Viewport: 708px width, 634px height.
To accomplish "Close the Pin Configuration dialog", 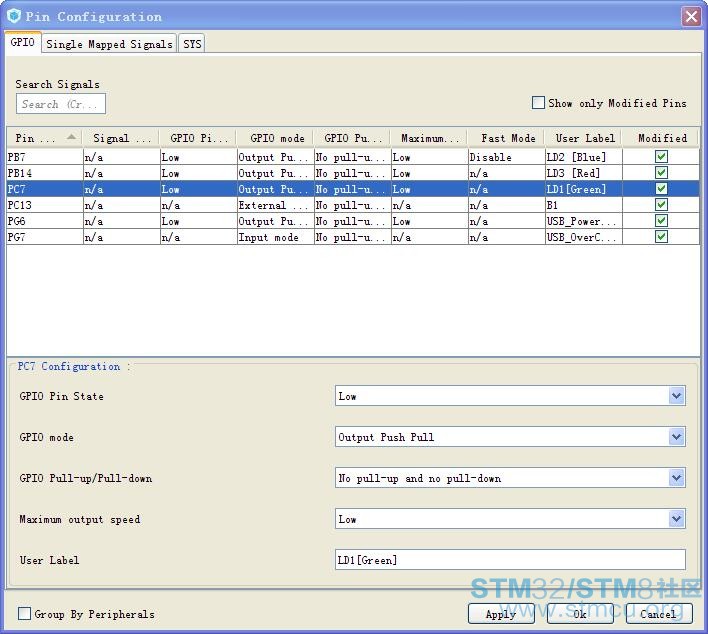I will coord(691,17).
